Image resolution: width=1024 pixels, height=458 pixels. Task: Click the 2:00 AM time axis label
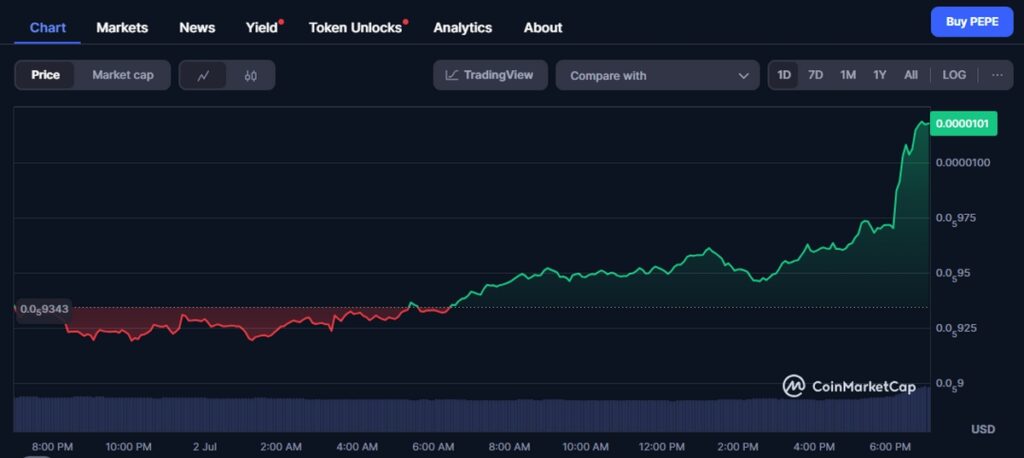coord(280,447)
